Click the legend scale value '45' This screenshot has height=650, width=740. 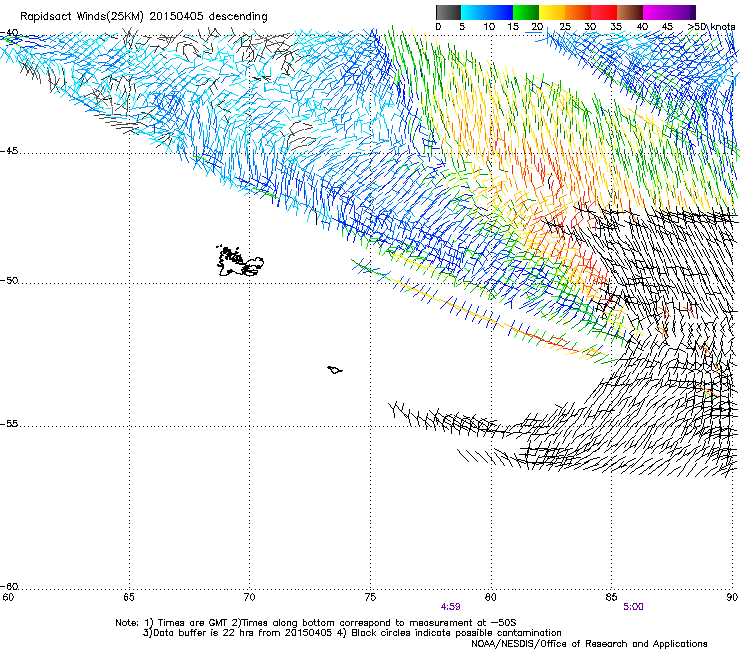click(x=667, y=27)
